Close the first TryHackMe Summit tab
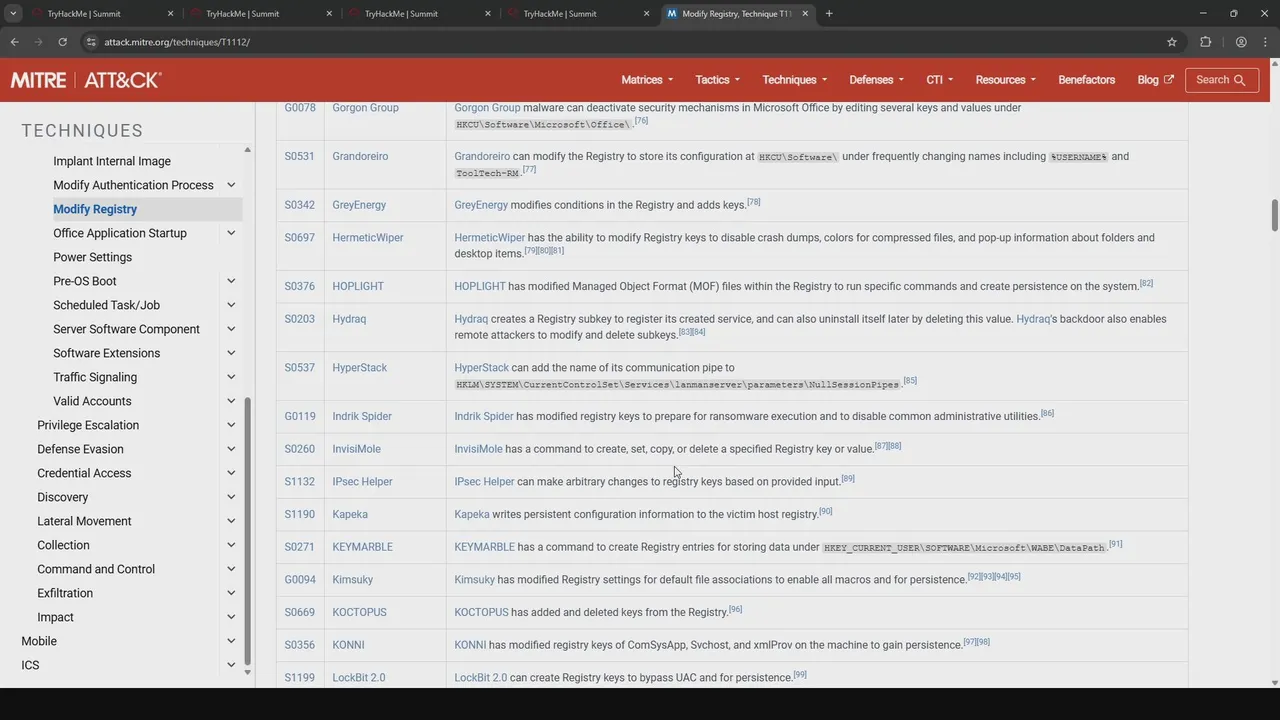This screenshot has width=1280, height=720. (x=170, y=14)
